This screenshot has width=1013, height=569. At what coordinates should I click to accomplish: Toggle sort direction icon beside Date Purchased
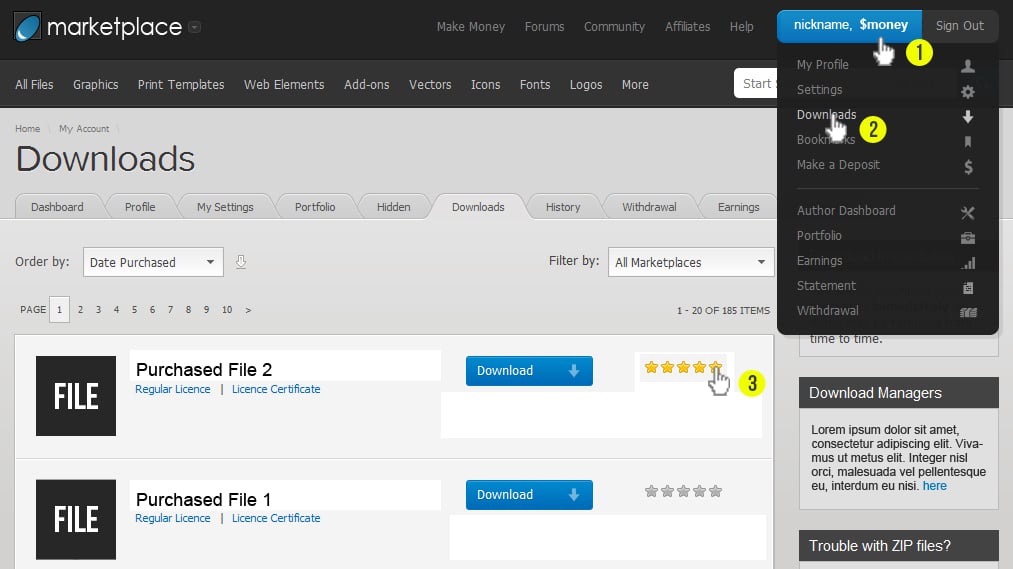coord(240,263)
